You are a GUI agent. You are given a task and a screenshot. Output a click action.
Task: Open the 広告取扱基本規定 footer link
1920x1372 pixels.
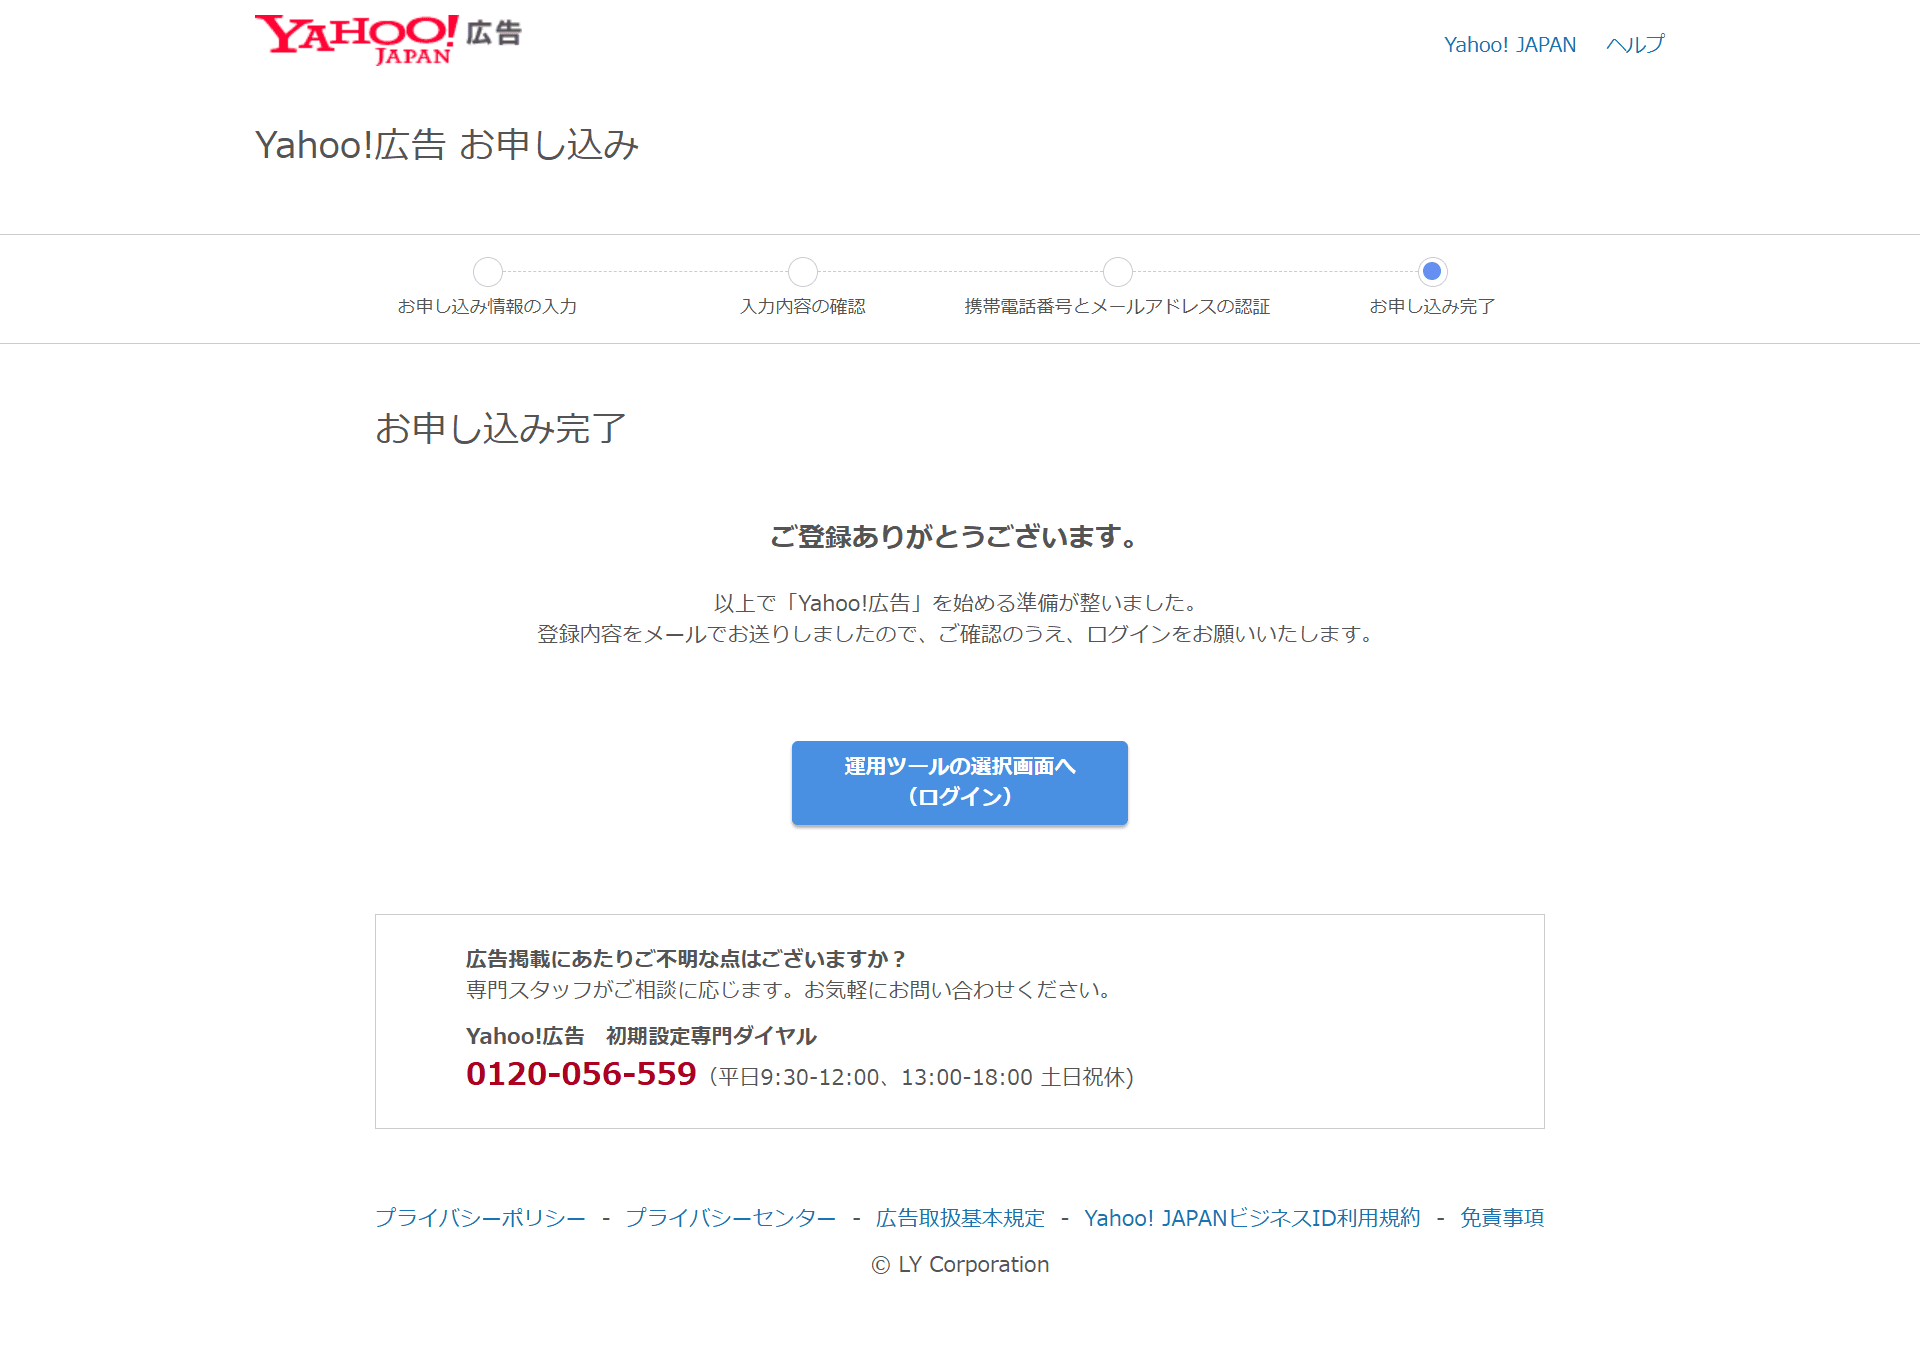point(960,1218)
